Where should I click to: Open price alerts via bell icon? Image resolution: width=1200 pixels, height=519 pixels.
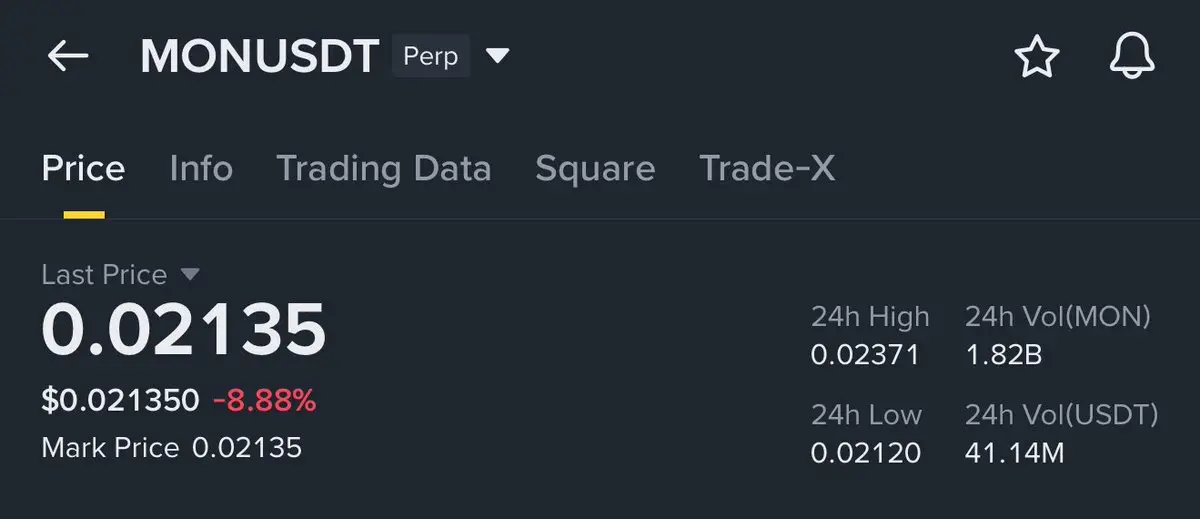point(1132,57)
